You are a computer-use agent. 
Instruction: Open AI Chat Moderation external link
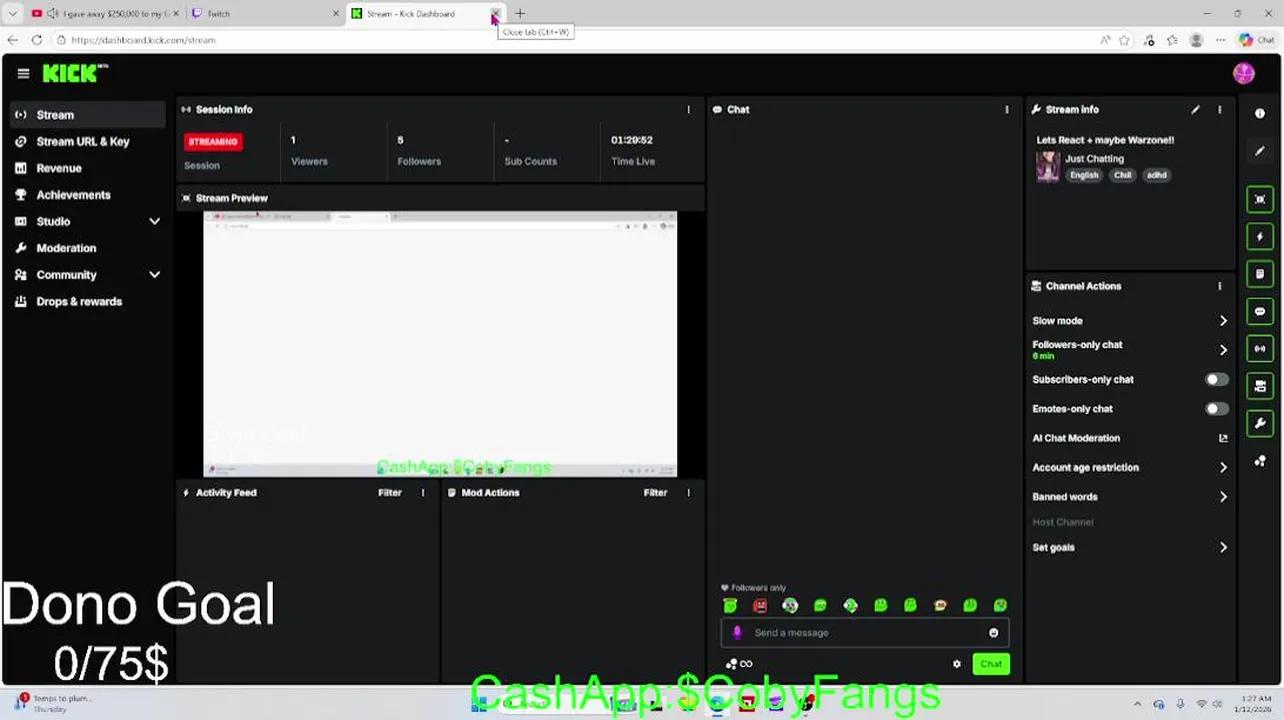(x=1223, y=438)
